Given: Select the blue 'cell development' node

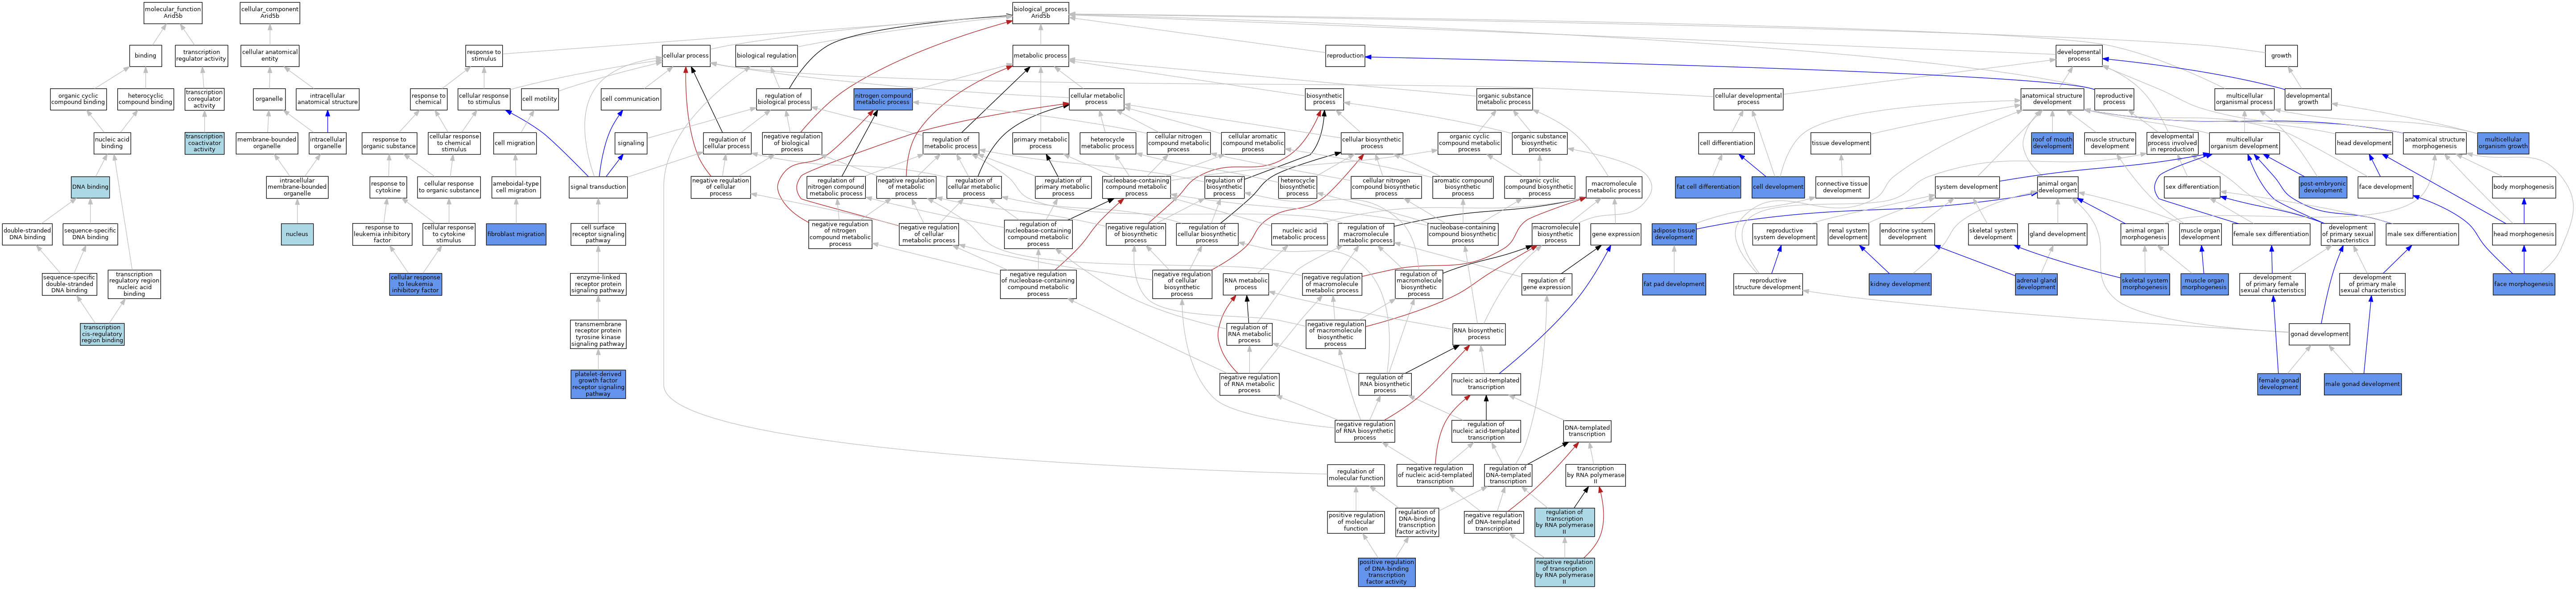Looking at the screenshot, I should click(x=1778, y=187).
